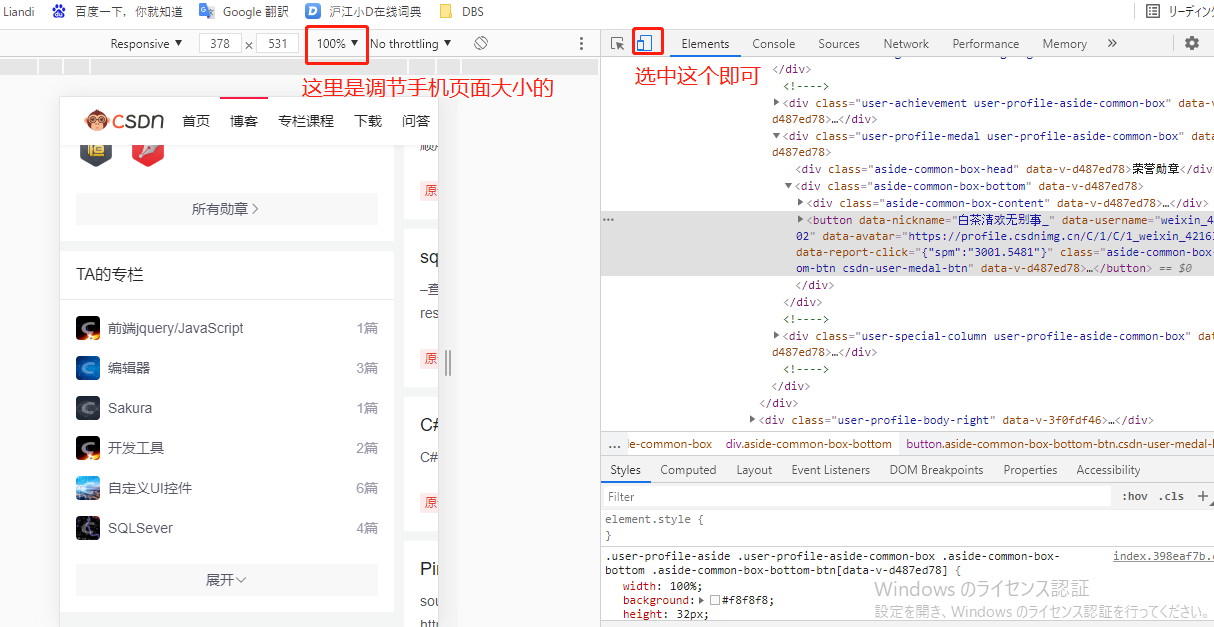Open the network conditions disable-cache icon near throttling
The width and height of the screenshot is (1214, 627).
pyautogui.click(x=481, y=43)
